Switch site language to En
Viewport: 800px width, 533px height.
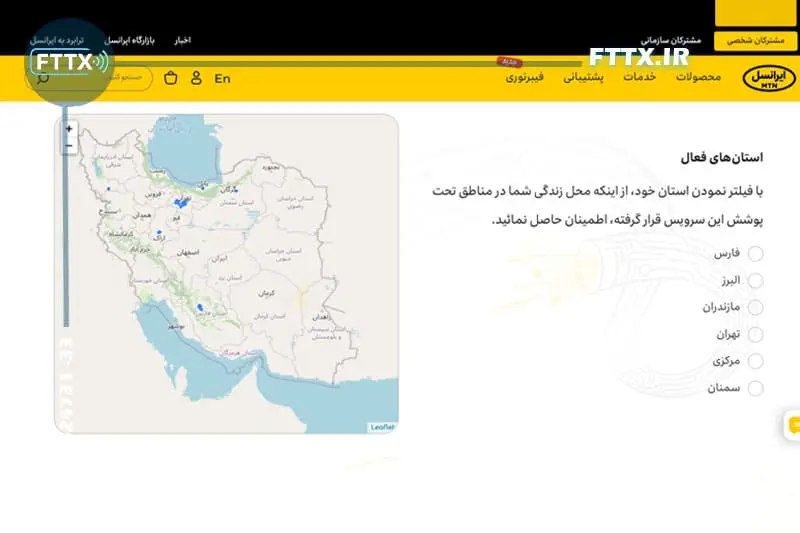click(222, 79)
